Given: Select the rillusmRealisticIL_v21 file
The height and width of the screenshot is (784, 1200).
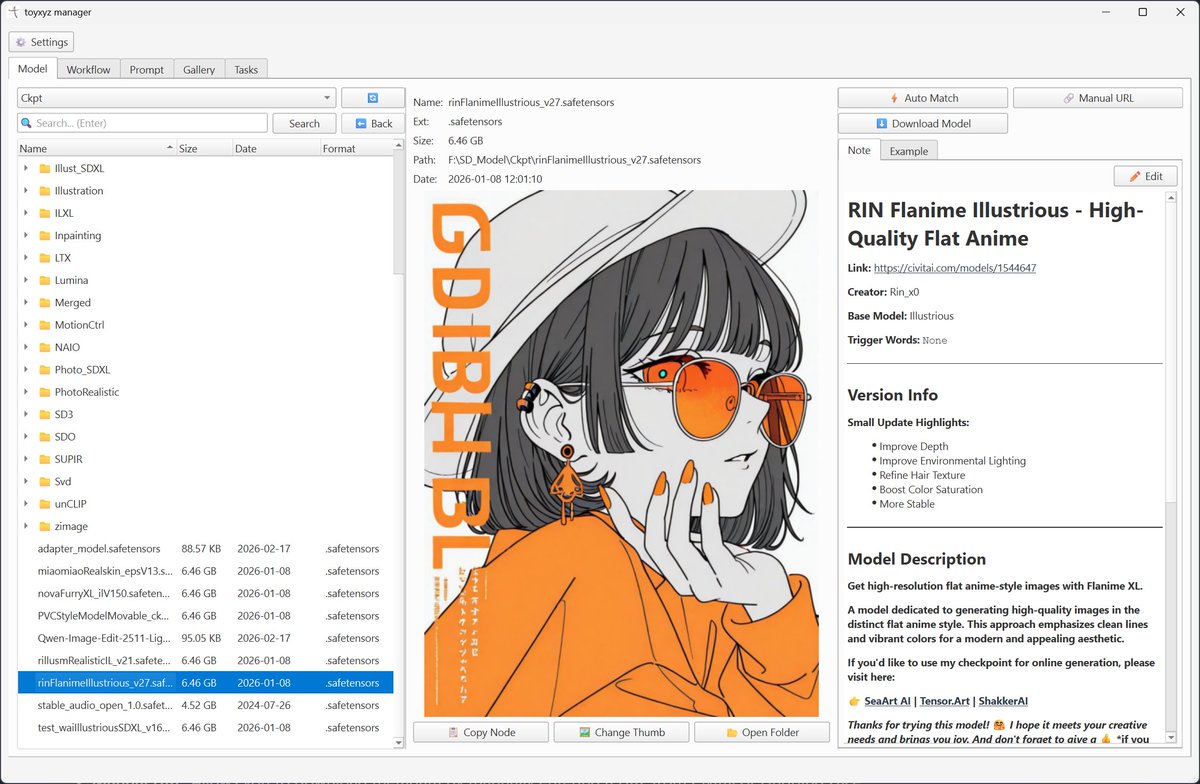Looking at the screenshot, I should [x=205, y=661].
